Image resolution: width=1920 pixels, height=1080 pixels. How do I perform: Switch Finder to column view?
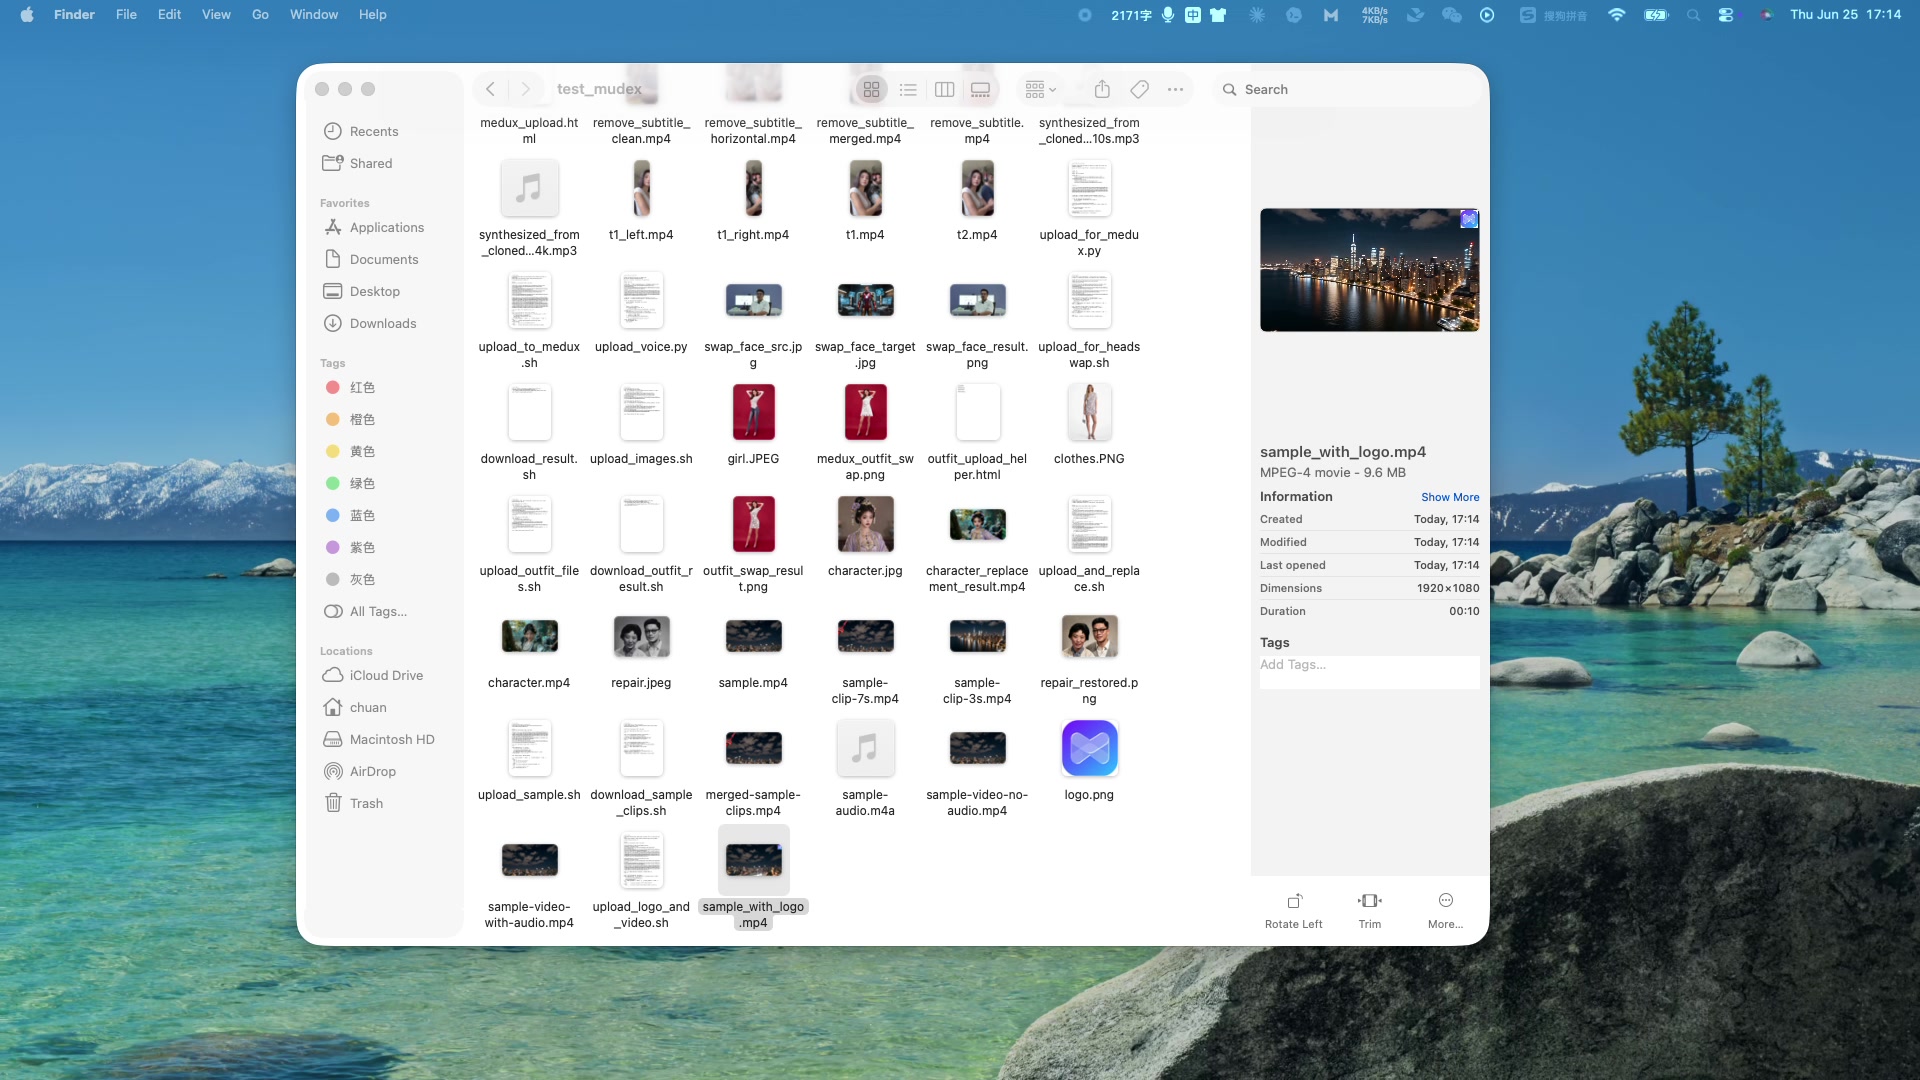pyautogui.click(x=944, y=90)
